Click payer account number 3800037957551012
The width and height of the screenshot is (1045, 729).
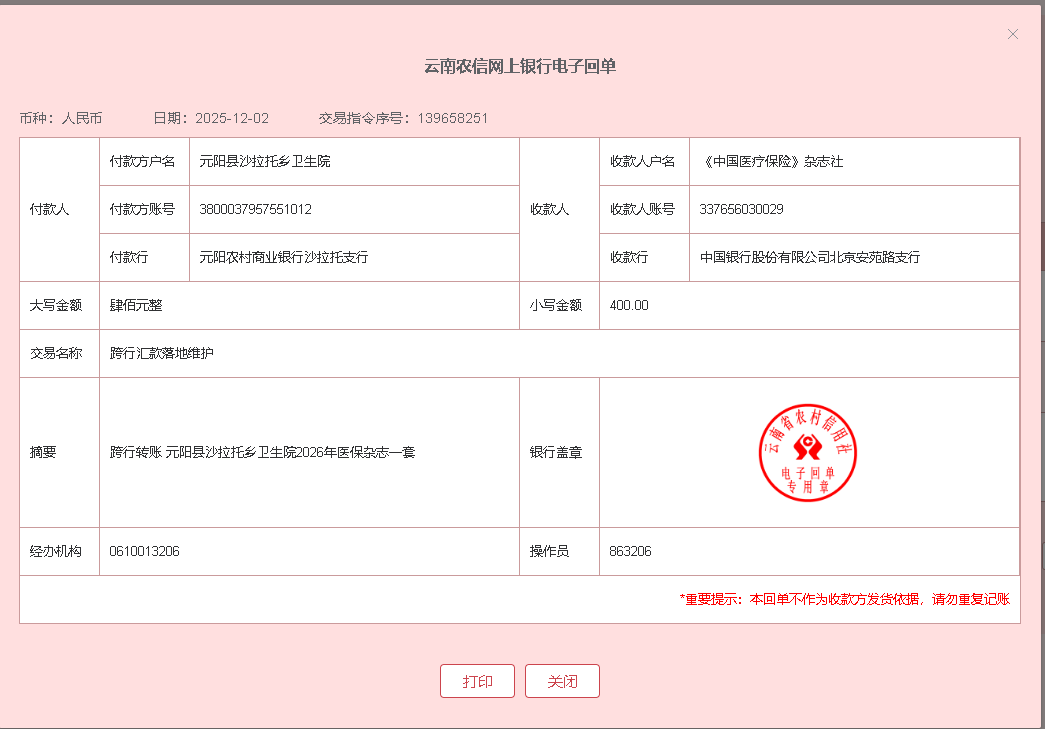coord(256,209)
